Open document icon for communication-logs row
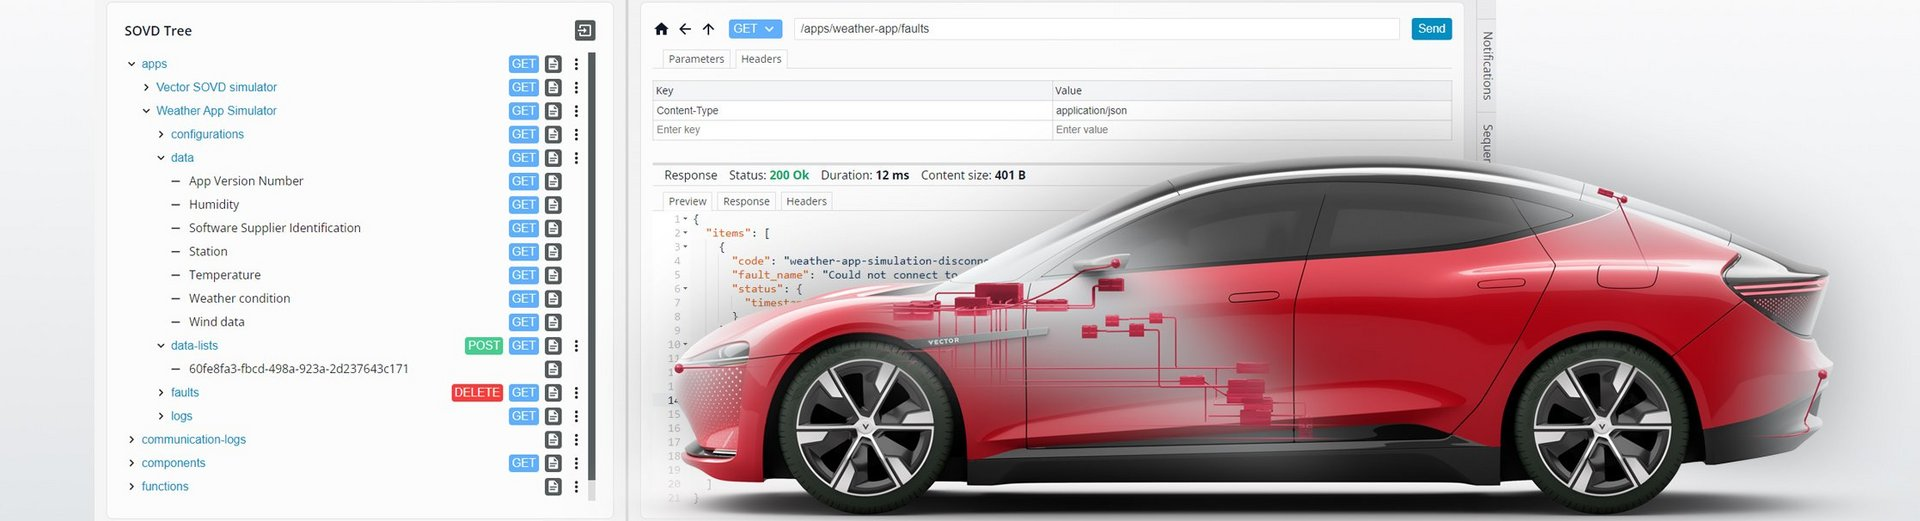Screen dimensions: 1920x521 point(553,440)
